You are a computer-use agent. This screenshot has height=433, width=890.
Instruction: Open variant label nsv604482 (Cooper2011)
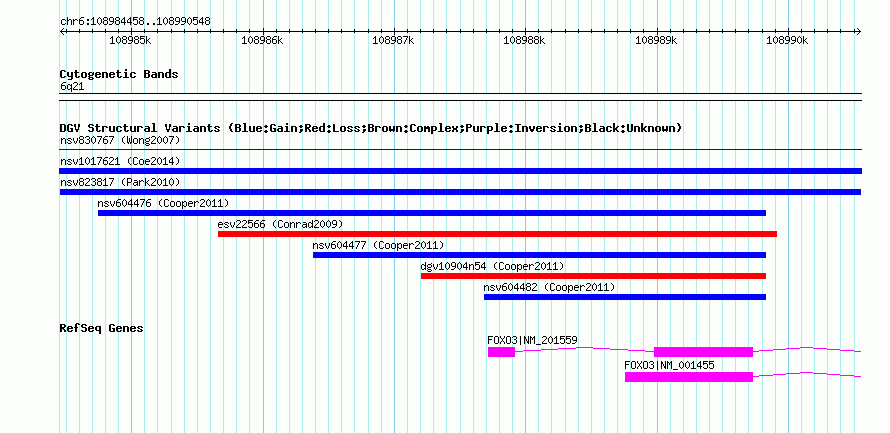[549, 287]
